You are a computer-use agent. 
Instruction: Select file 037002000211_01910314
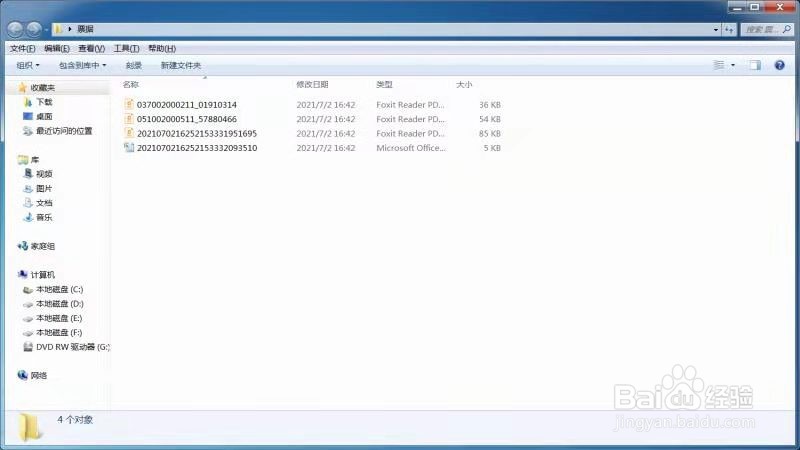187,105
